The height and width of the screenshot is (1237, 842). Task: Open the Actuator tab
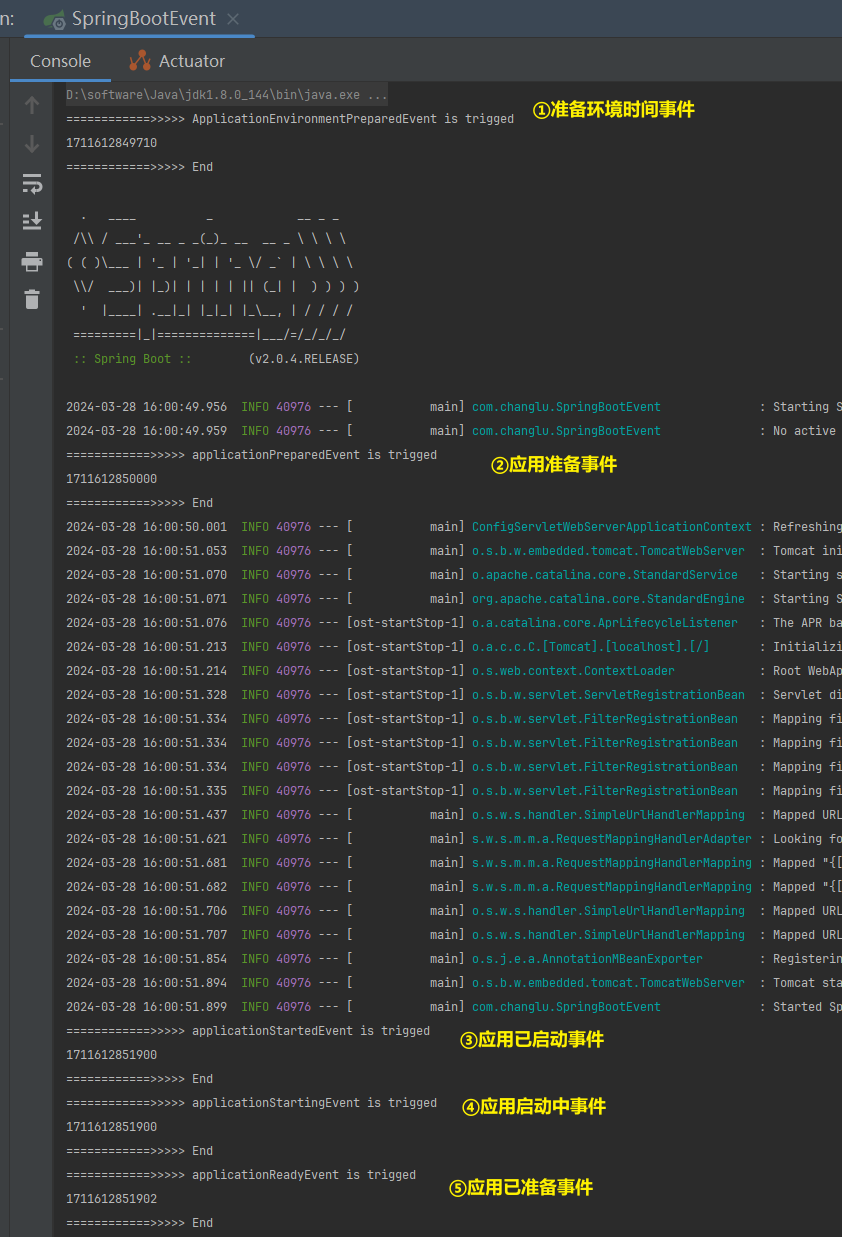177,61
